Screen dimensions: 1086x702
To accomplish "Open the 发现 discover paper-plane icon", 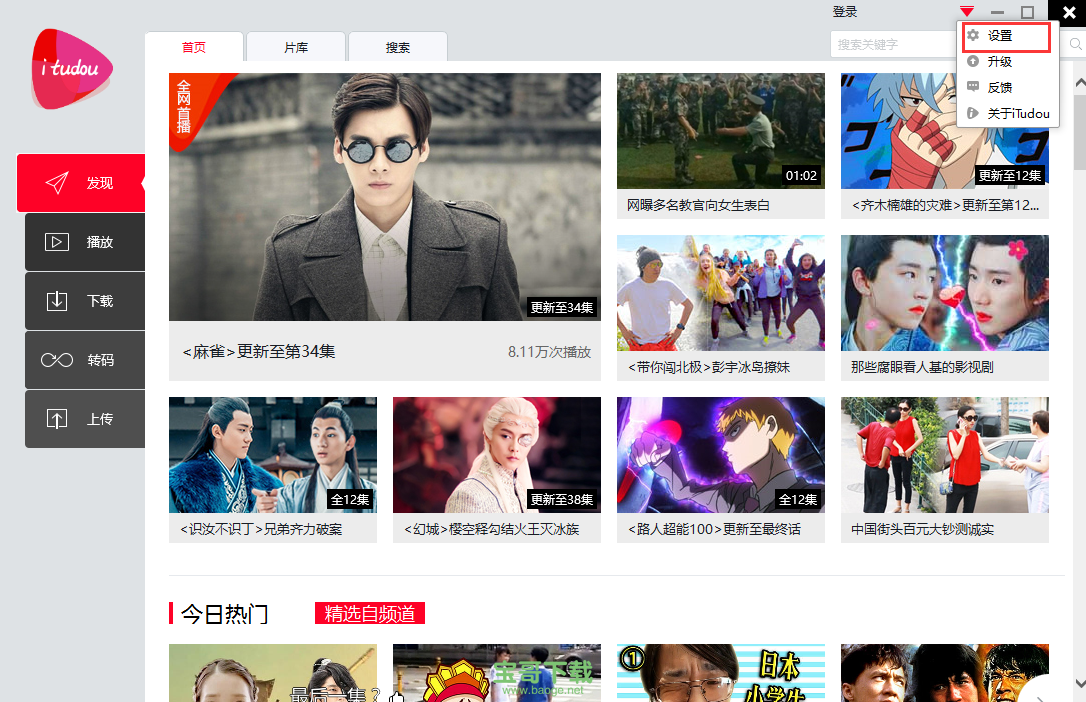I will pyautogui.click(x=57, y=183).
